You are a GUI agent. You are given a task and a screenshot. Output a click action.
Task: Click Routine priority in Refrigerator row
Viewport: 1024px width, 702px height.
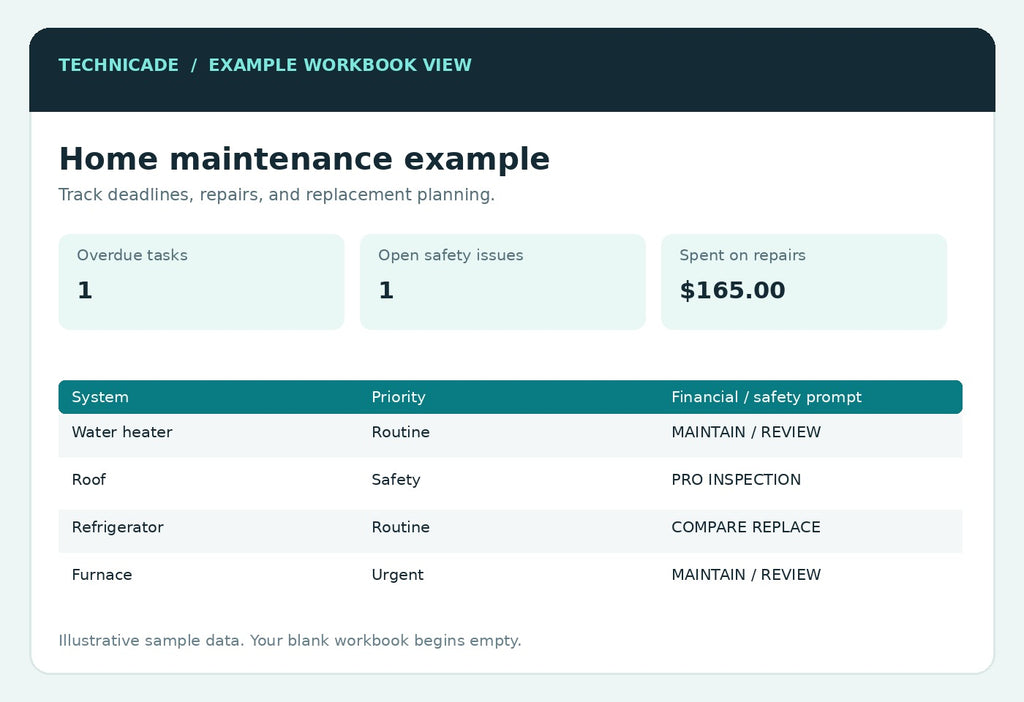[400, 528]
